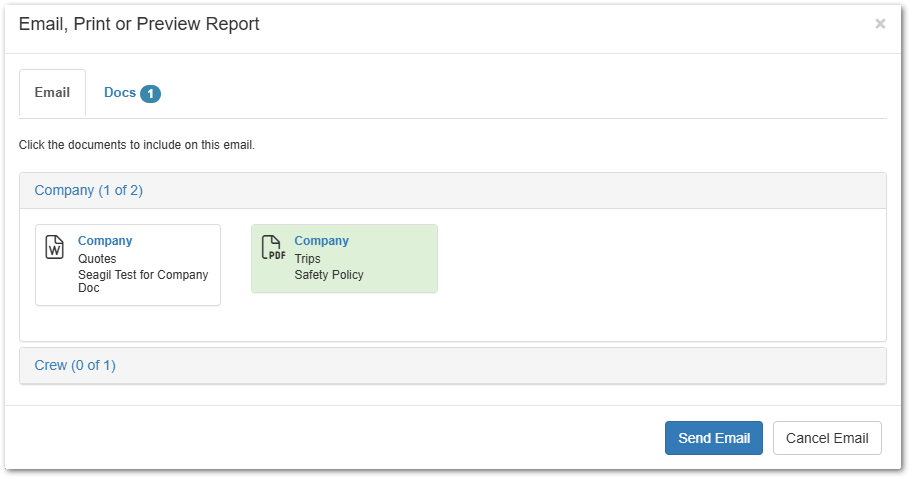Click the Company link above Trips
910x478 pixels.
coord(322,241)
